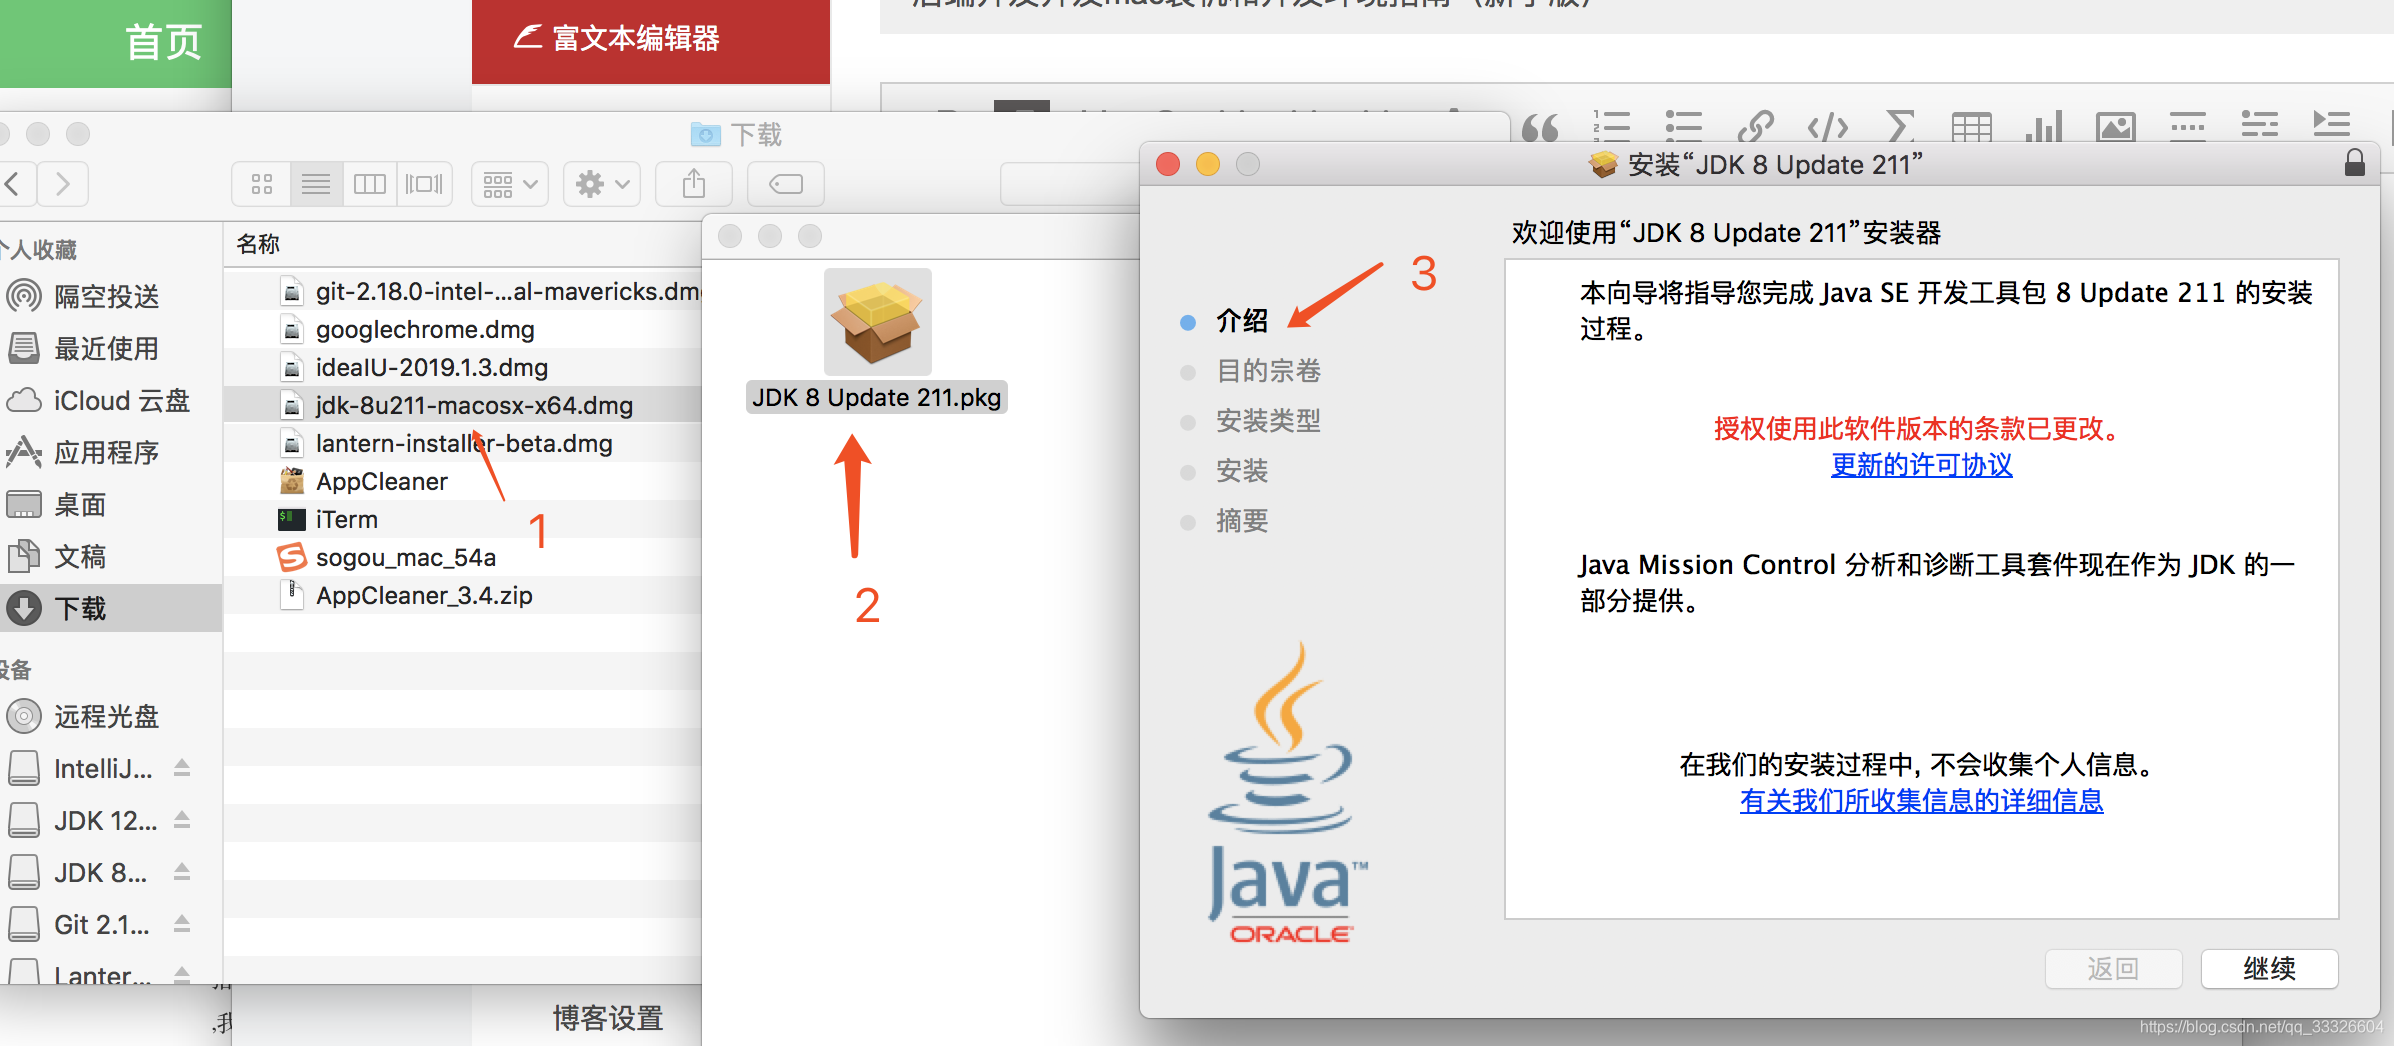Select sogou_mac_54a in the list

(463, 557)
